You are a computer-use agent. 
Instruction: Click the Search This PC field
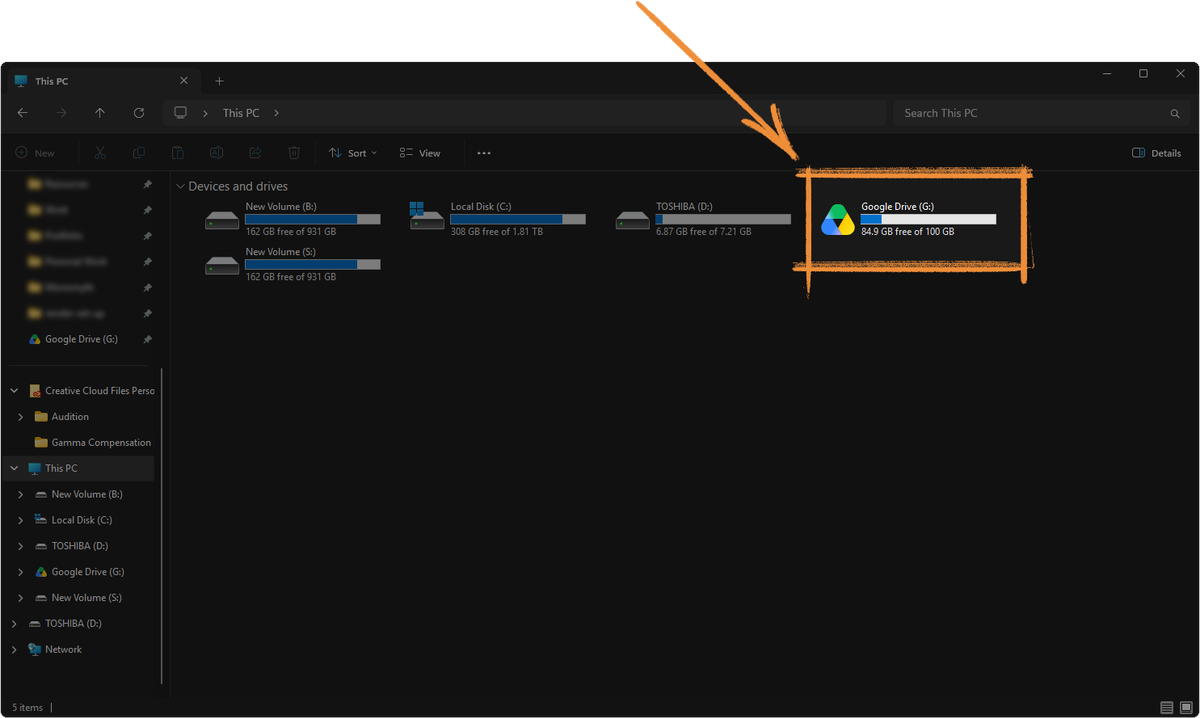1041,113
